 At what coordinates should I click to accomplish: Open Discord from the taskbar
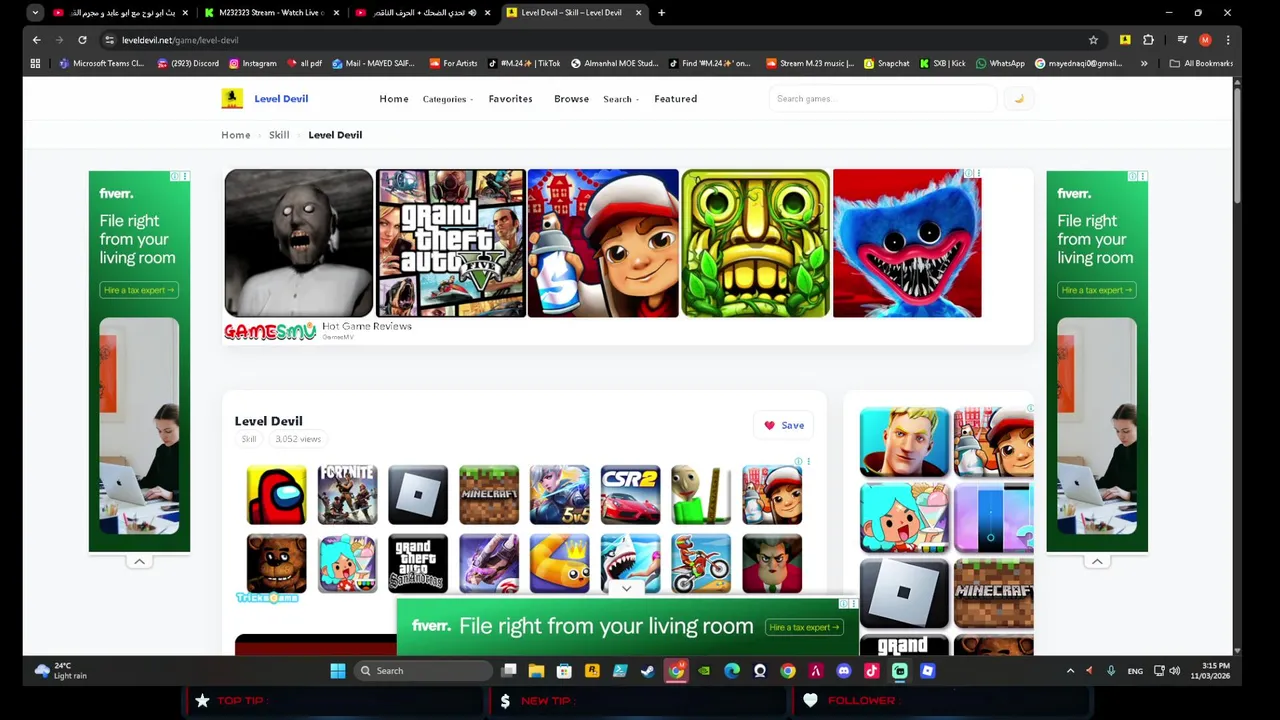coord(844,671)
